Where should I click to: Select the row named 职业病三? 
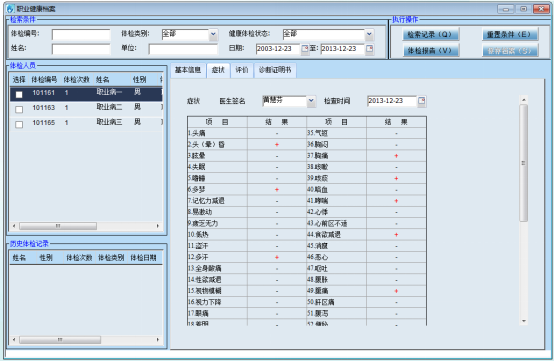coord(86,123)
